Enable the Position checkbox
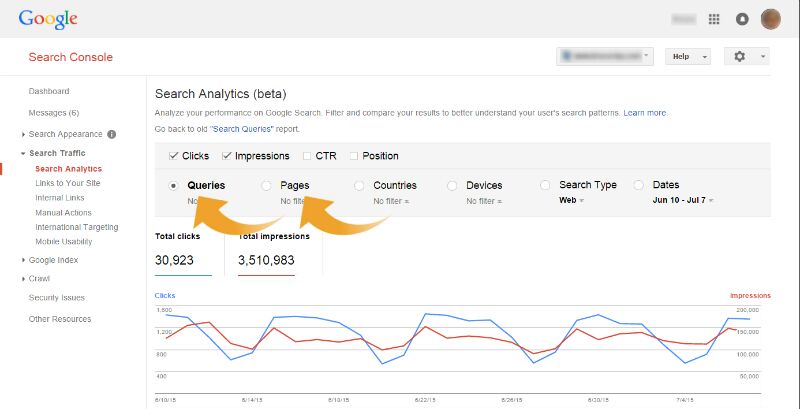 tap(353, 156)
